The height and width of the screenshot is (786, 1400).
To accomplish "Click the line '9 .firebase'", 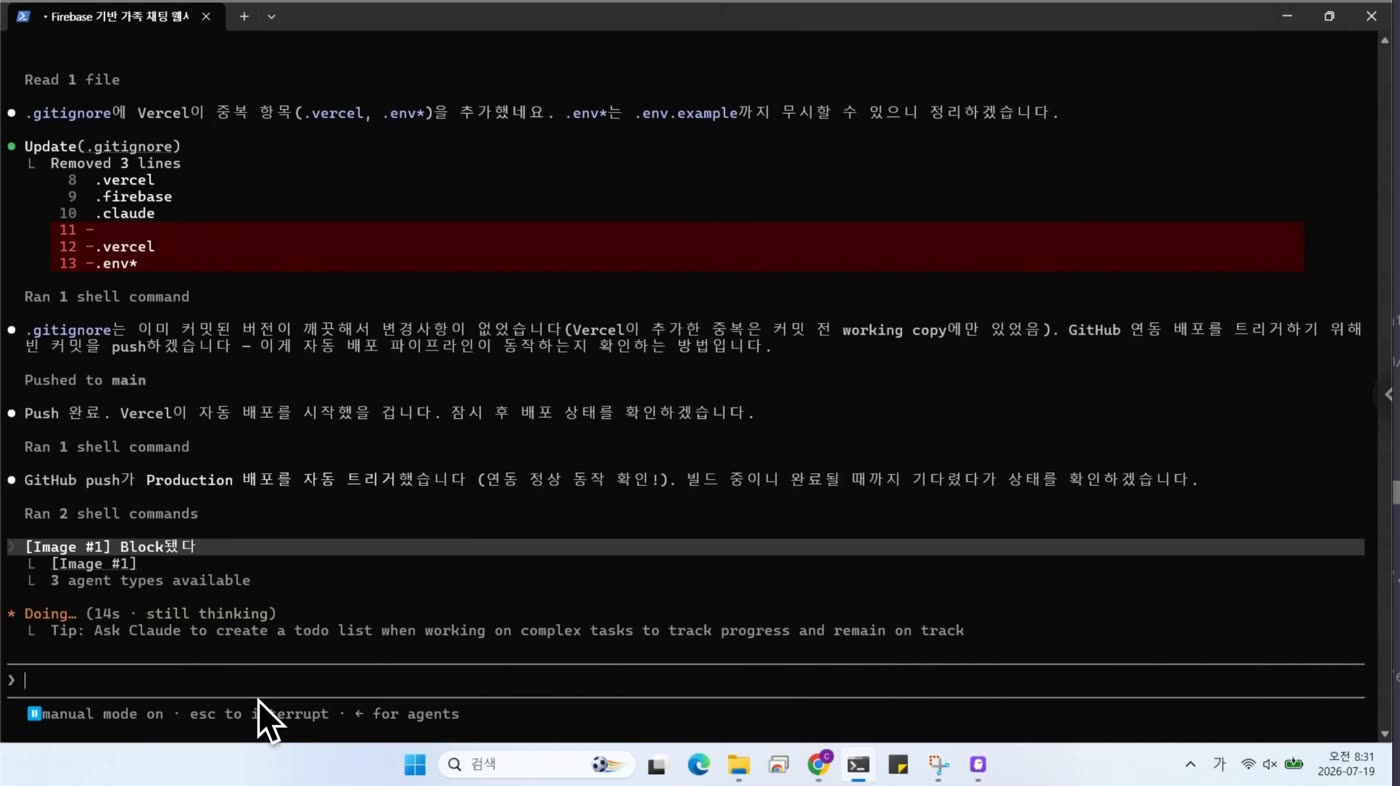I will click(120, 196).
